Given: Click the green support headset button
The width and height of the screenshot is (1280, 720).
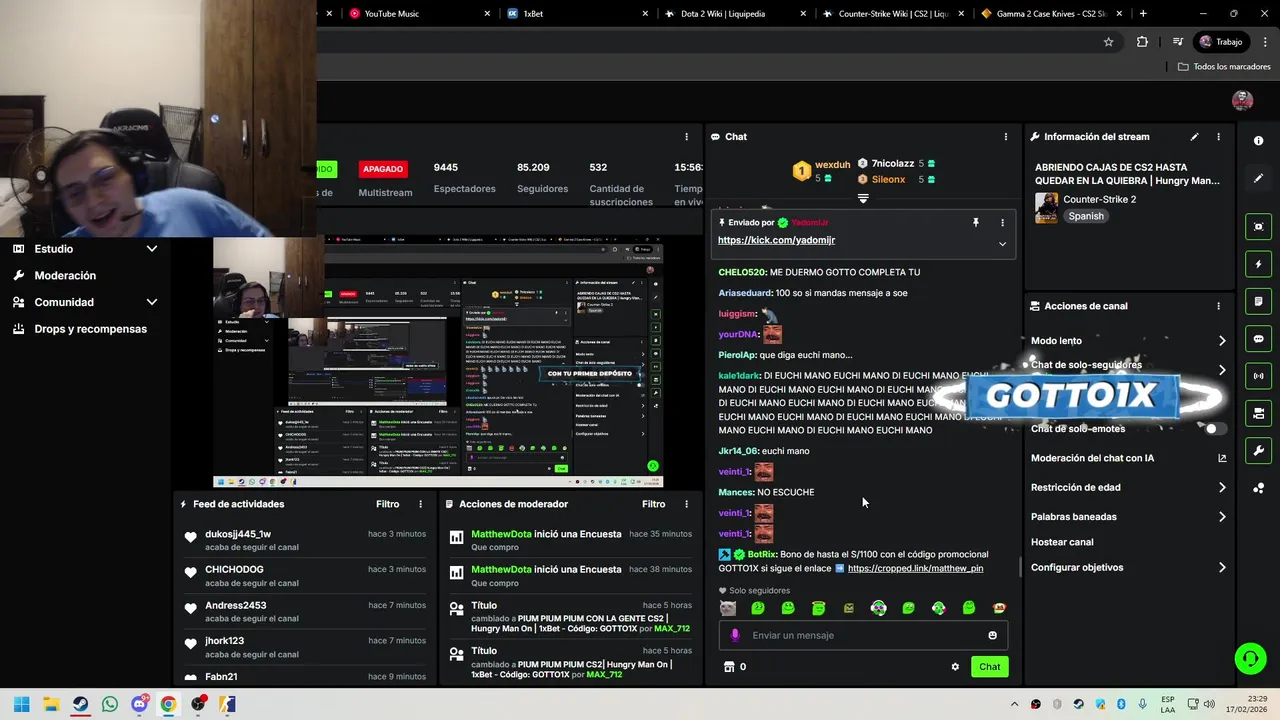Looking at the screenshot, I should 1250,658.
